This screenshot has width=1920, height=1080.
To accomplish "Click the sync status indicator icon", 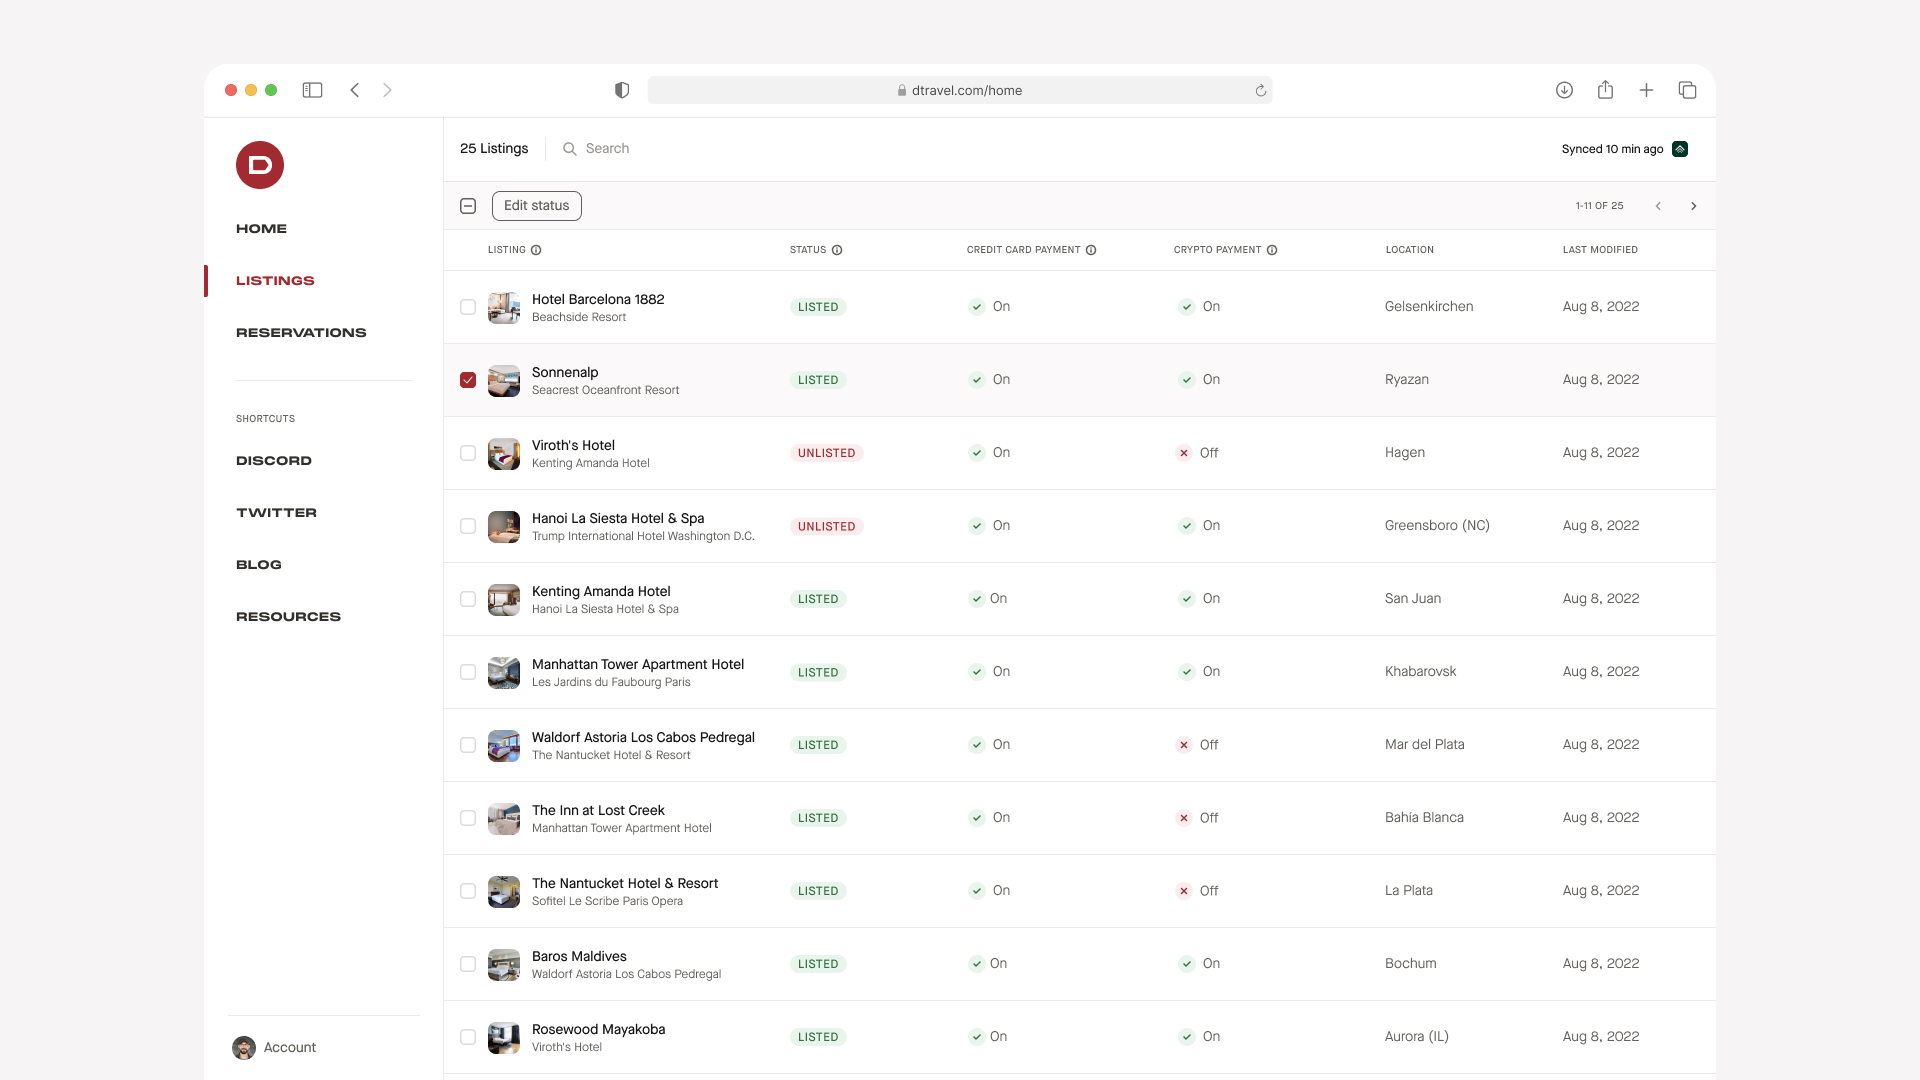I will pos(1681,148).
